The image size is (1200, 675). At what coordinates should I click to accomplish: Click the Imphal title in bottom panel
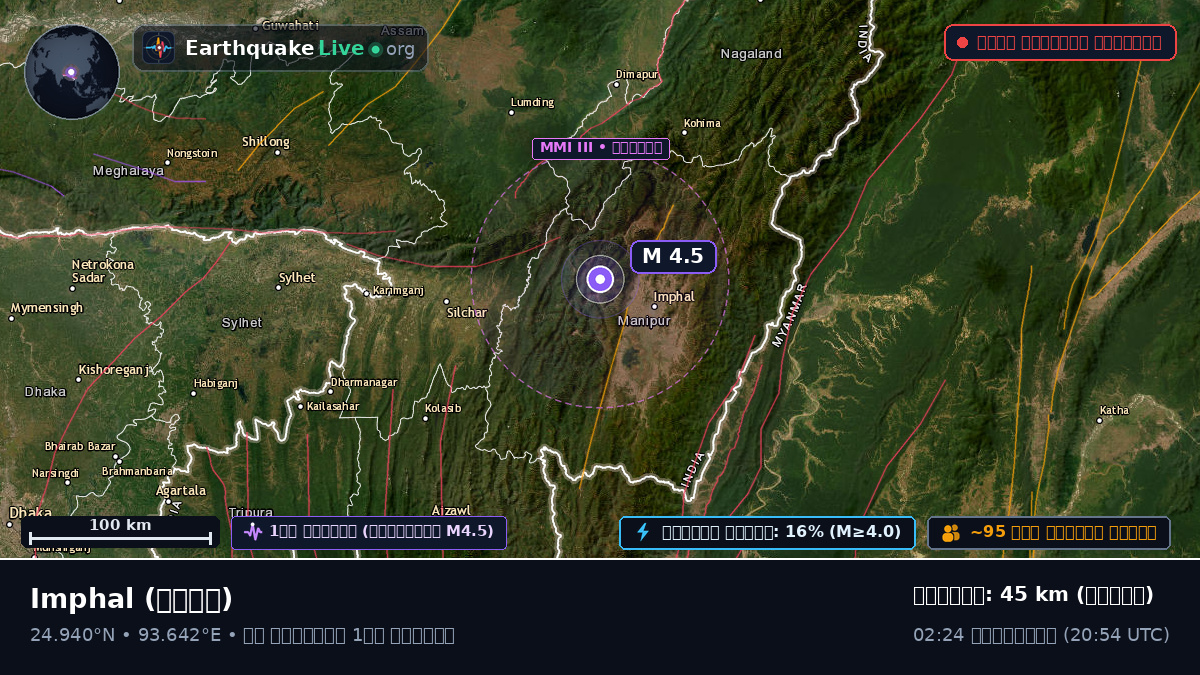click(131, 599)
